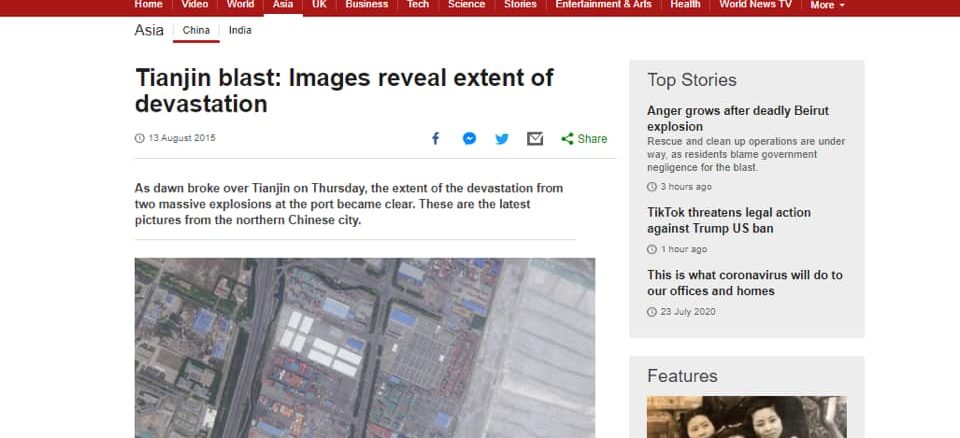Click the Tianjin blast article headline

[x=344, y=91]
